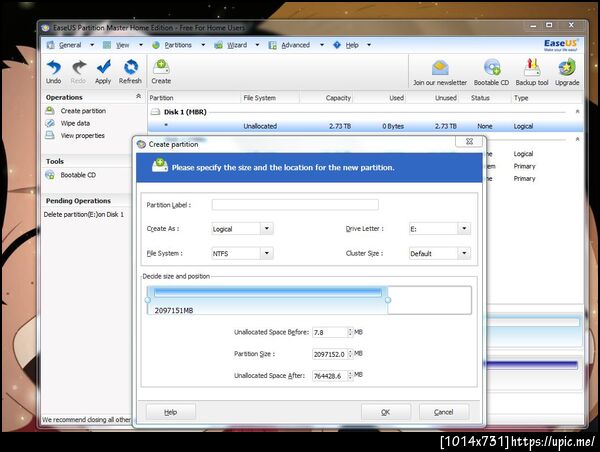Open the dropdown arrow beside General menu
Screen dimensions: 600x452
[x=92, y=45]
